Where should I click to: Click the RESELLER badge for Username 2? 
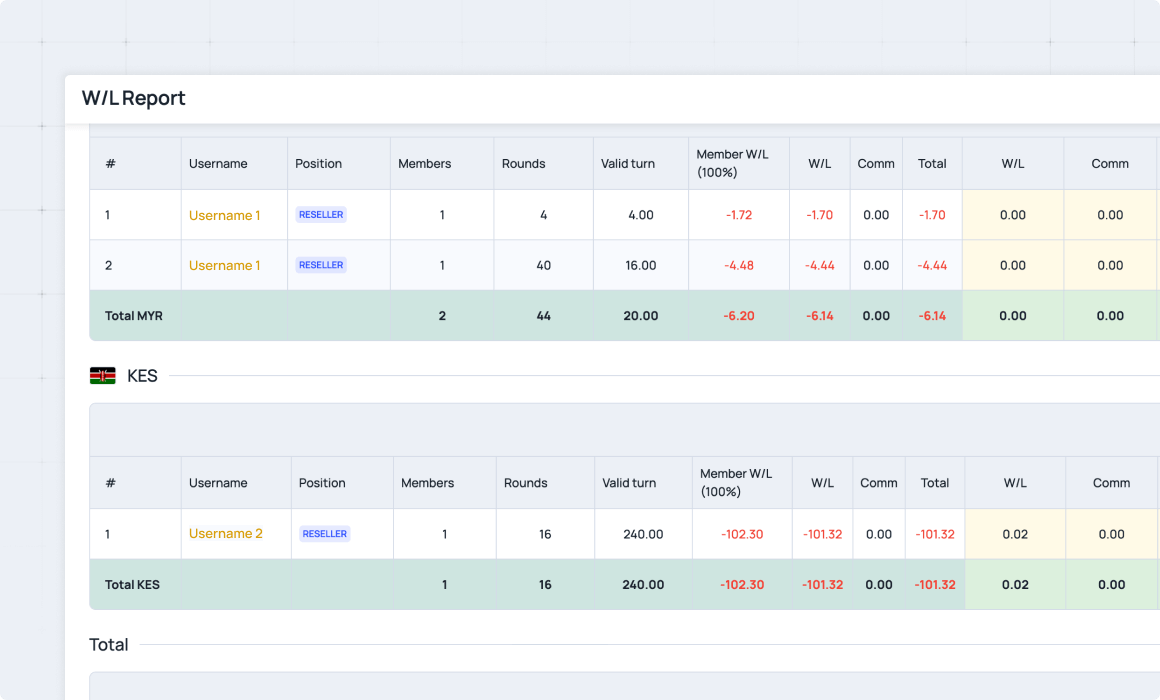tap(325, 534)
